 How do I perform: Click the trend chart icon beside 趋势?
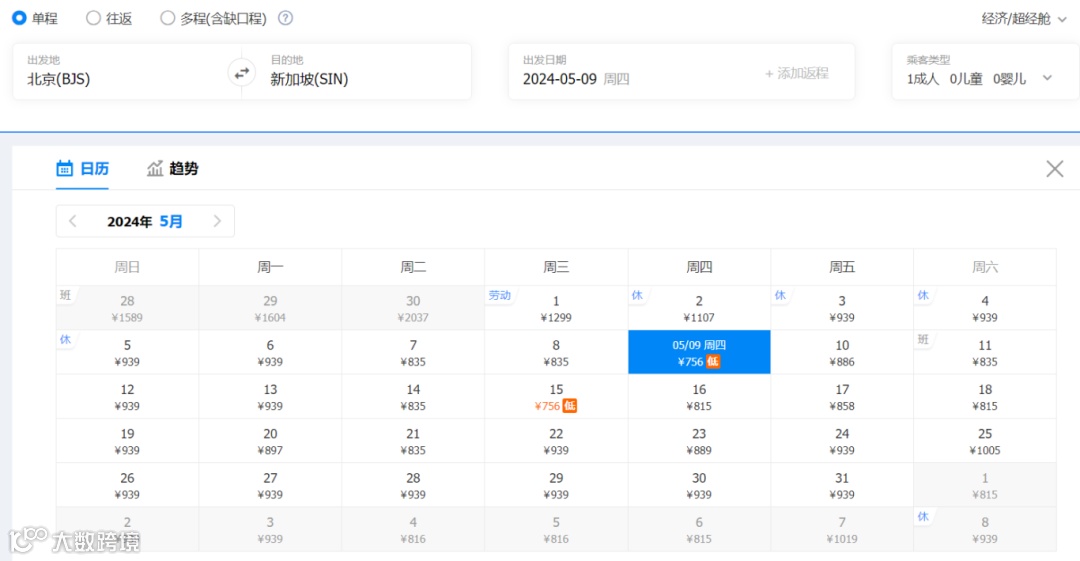point(155,168)
